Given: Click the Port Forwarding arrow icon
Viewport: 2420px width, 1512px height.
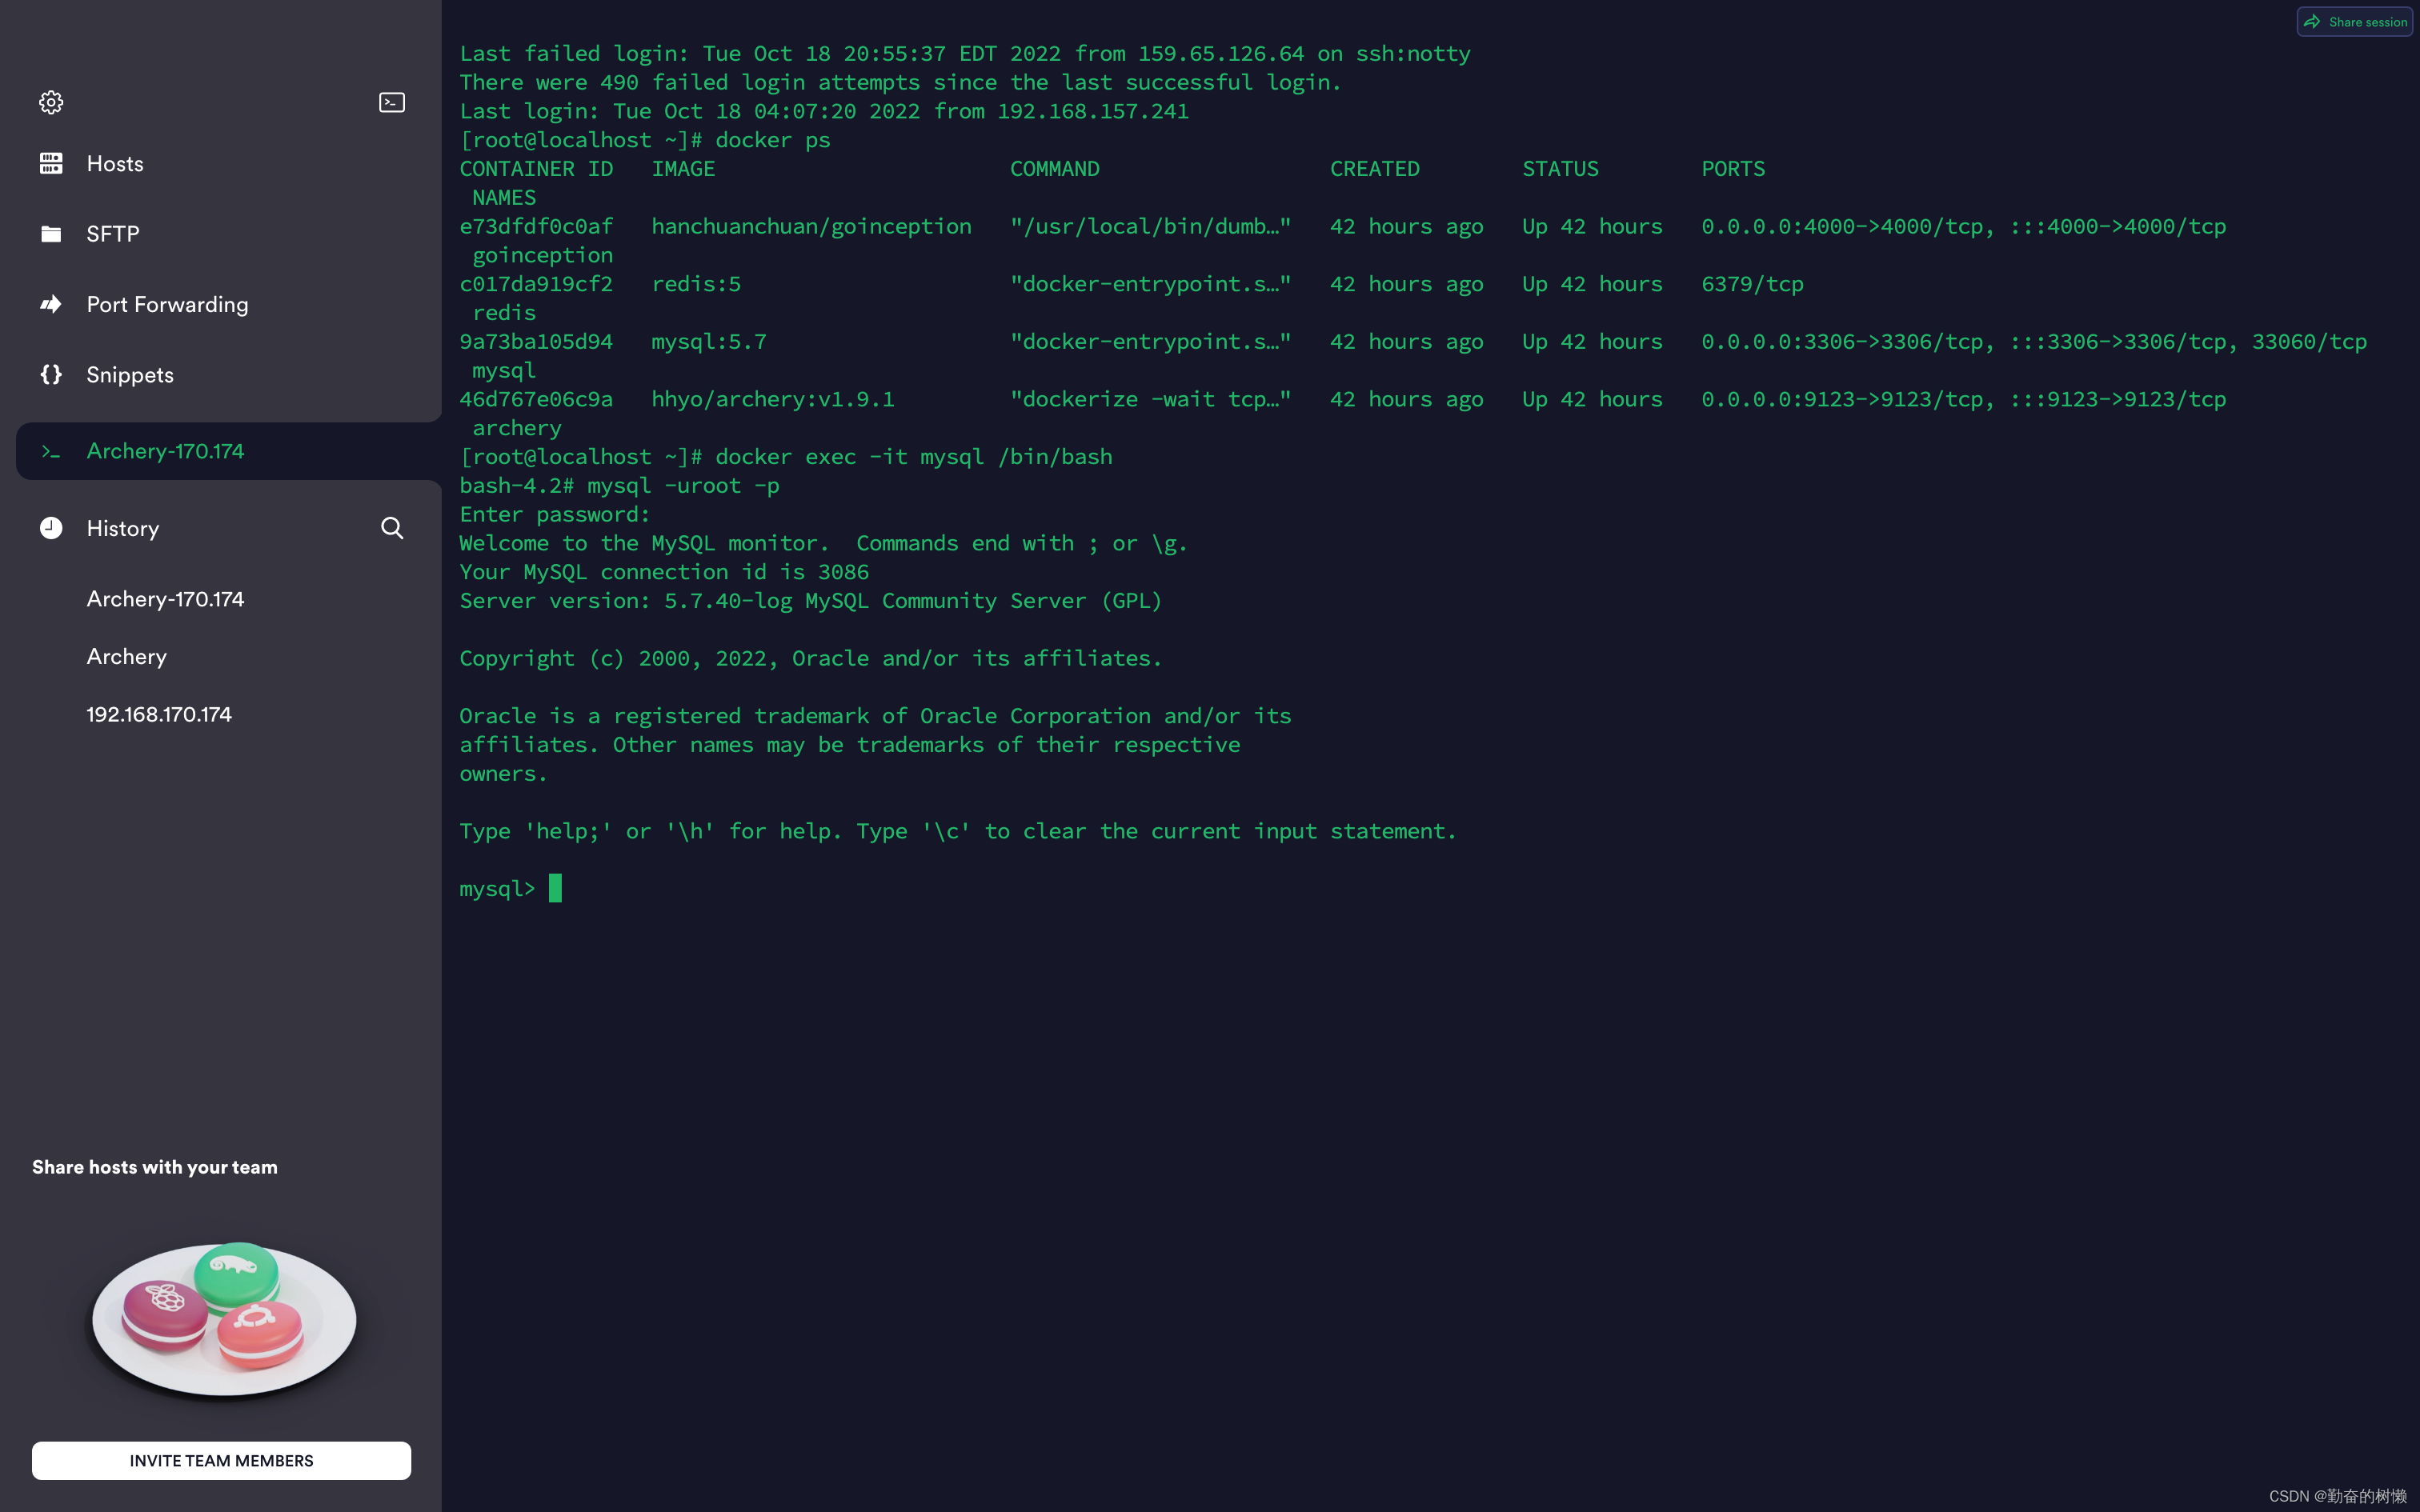Looking at the screenshot, I should (51, 304).
